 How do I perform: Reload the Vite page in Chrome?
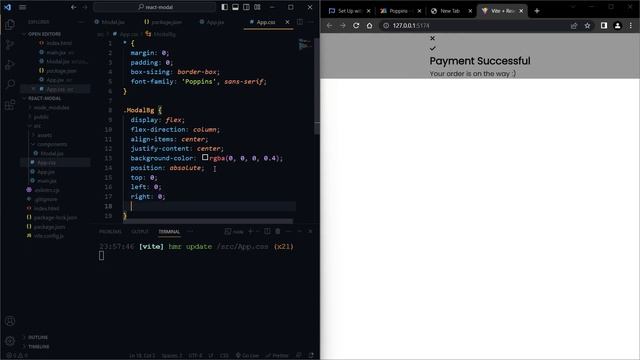(x=356, y=25)
